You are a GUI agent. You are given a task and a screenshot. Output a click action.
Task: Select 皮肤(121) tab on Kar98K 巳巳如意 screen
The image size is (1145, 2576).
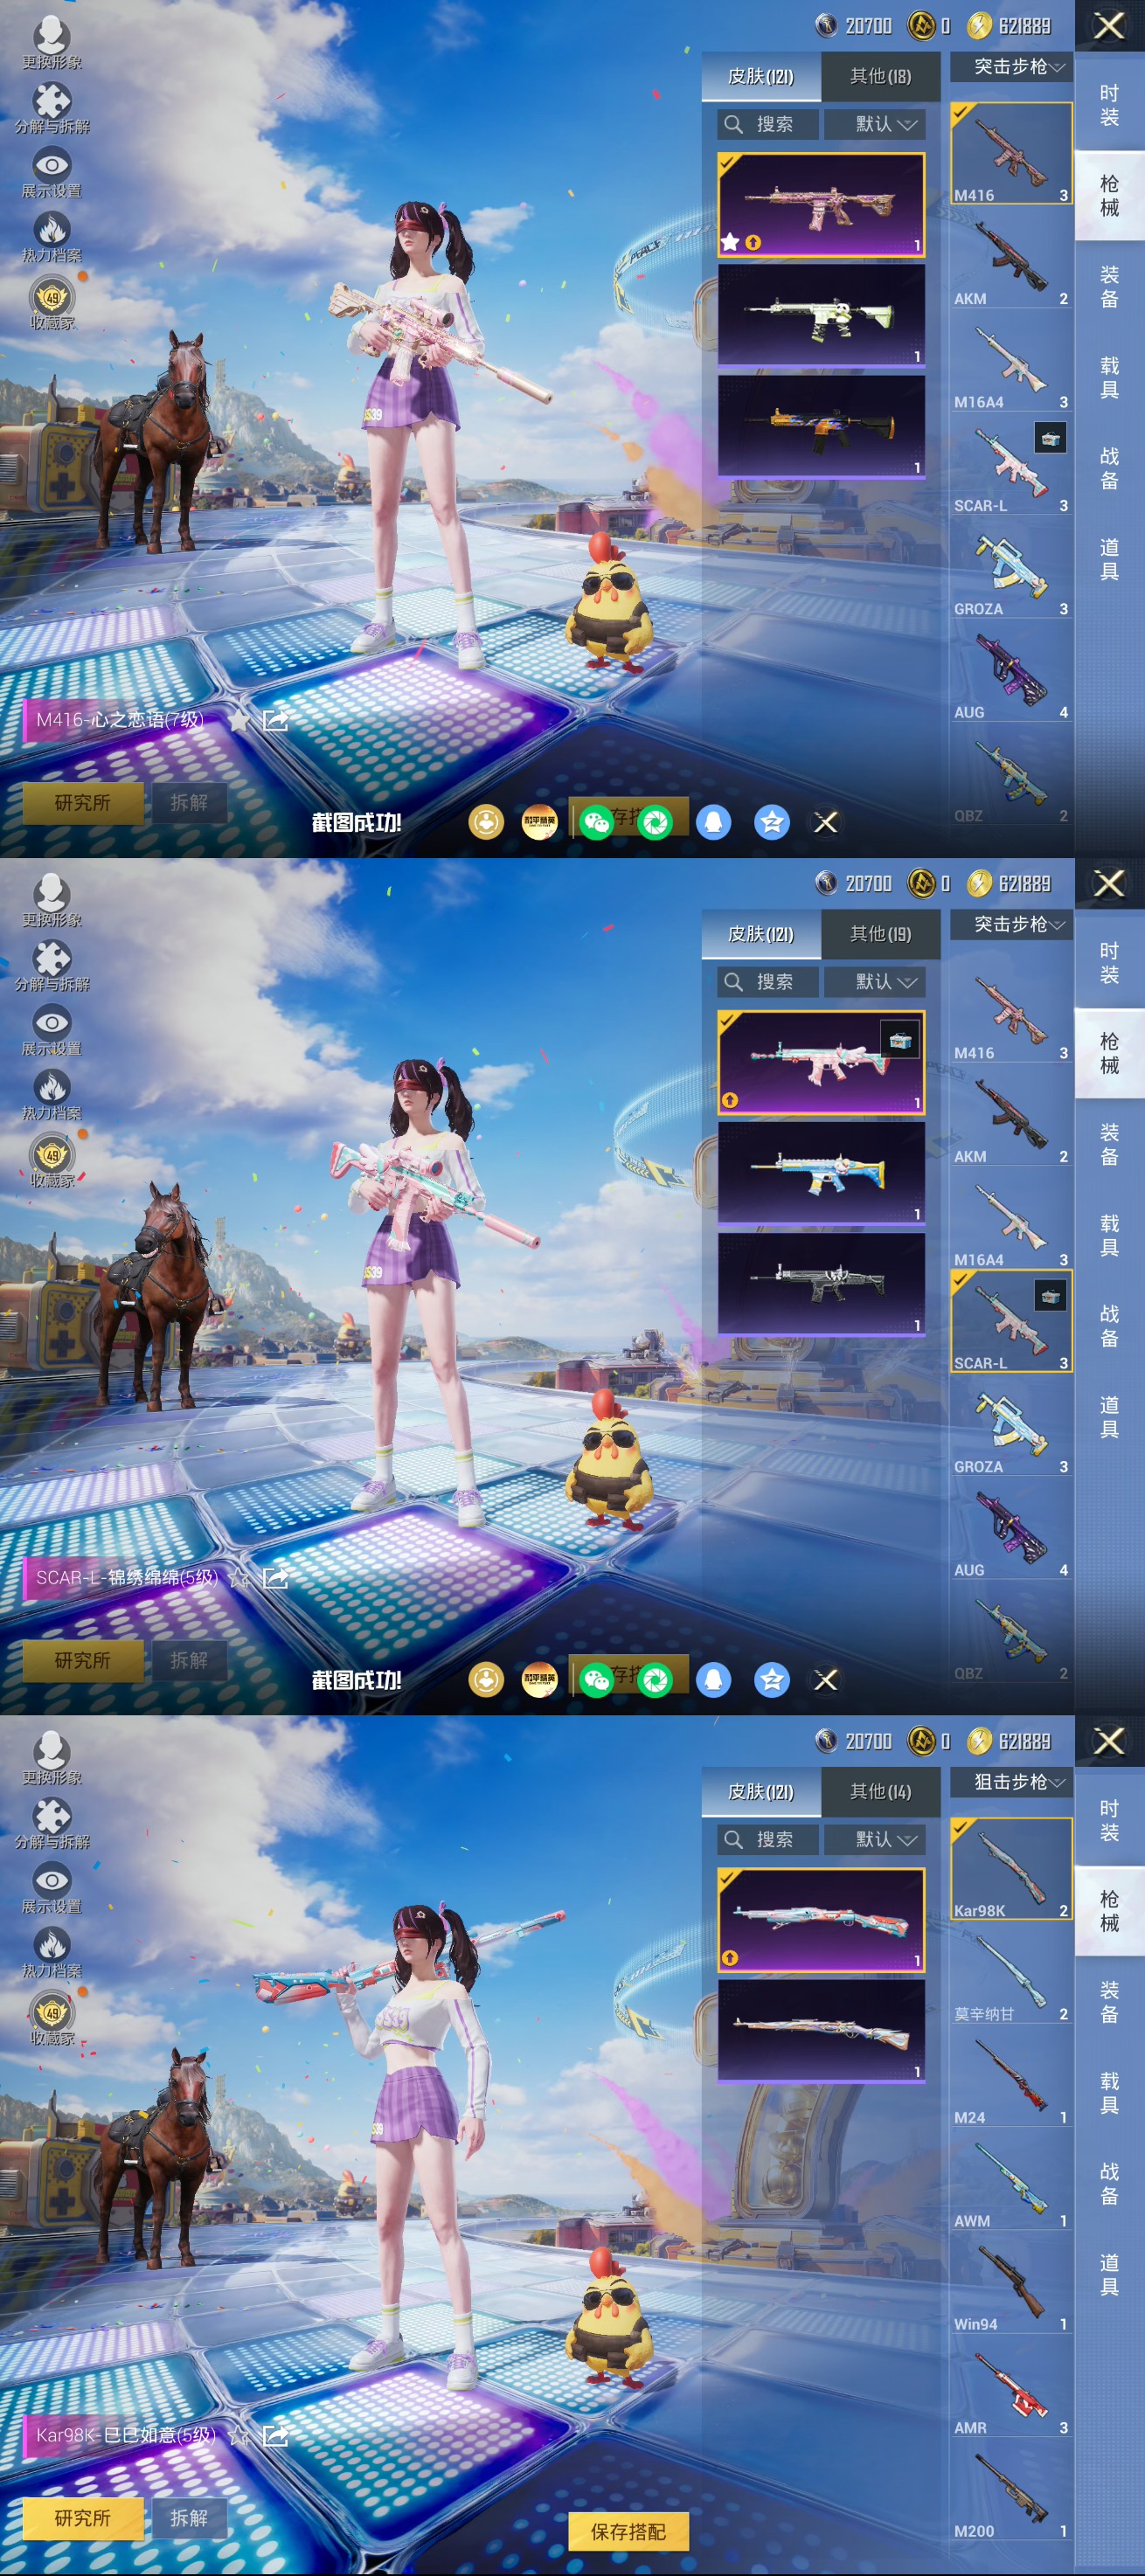click(x=761, y=1792)
